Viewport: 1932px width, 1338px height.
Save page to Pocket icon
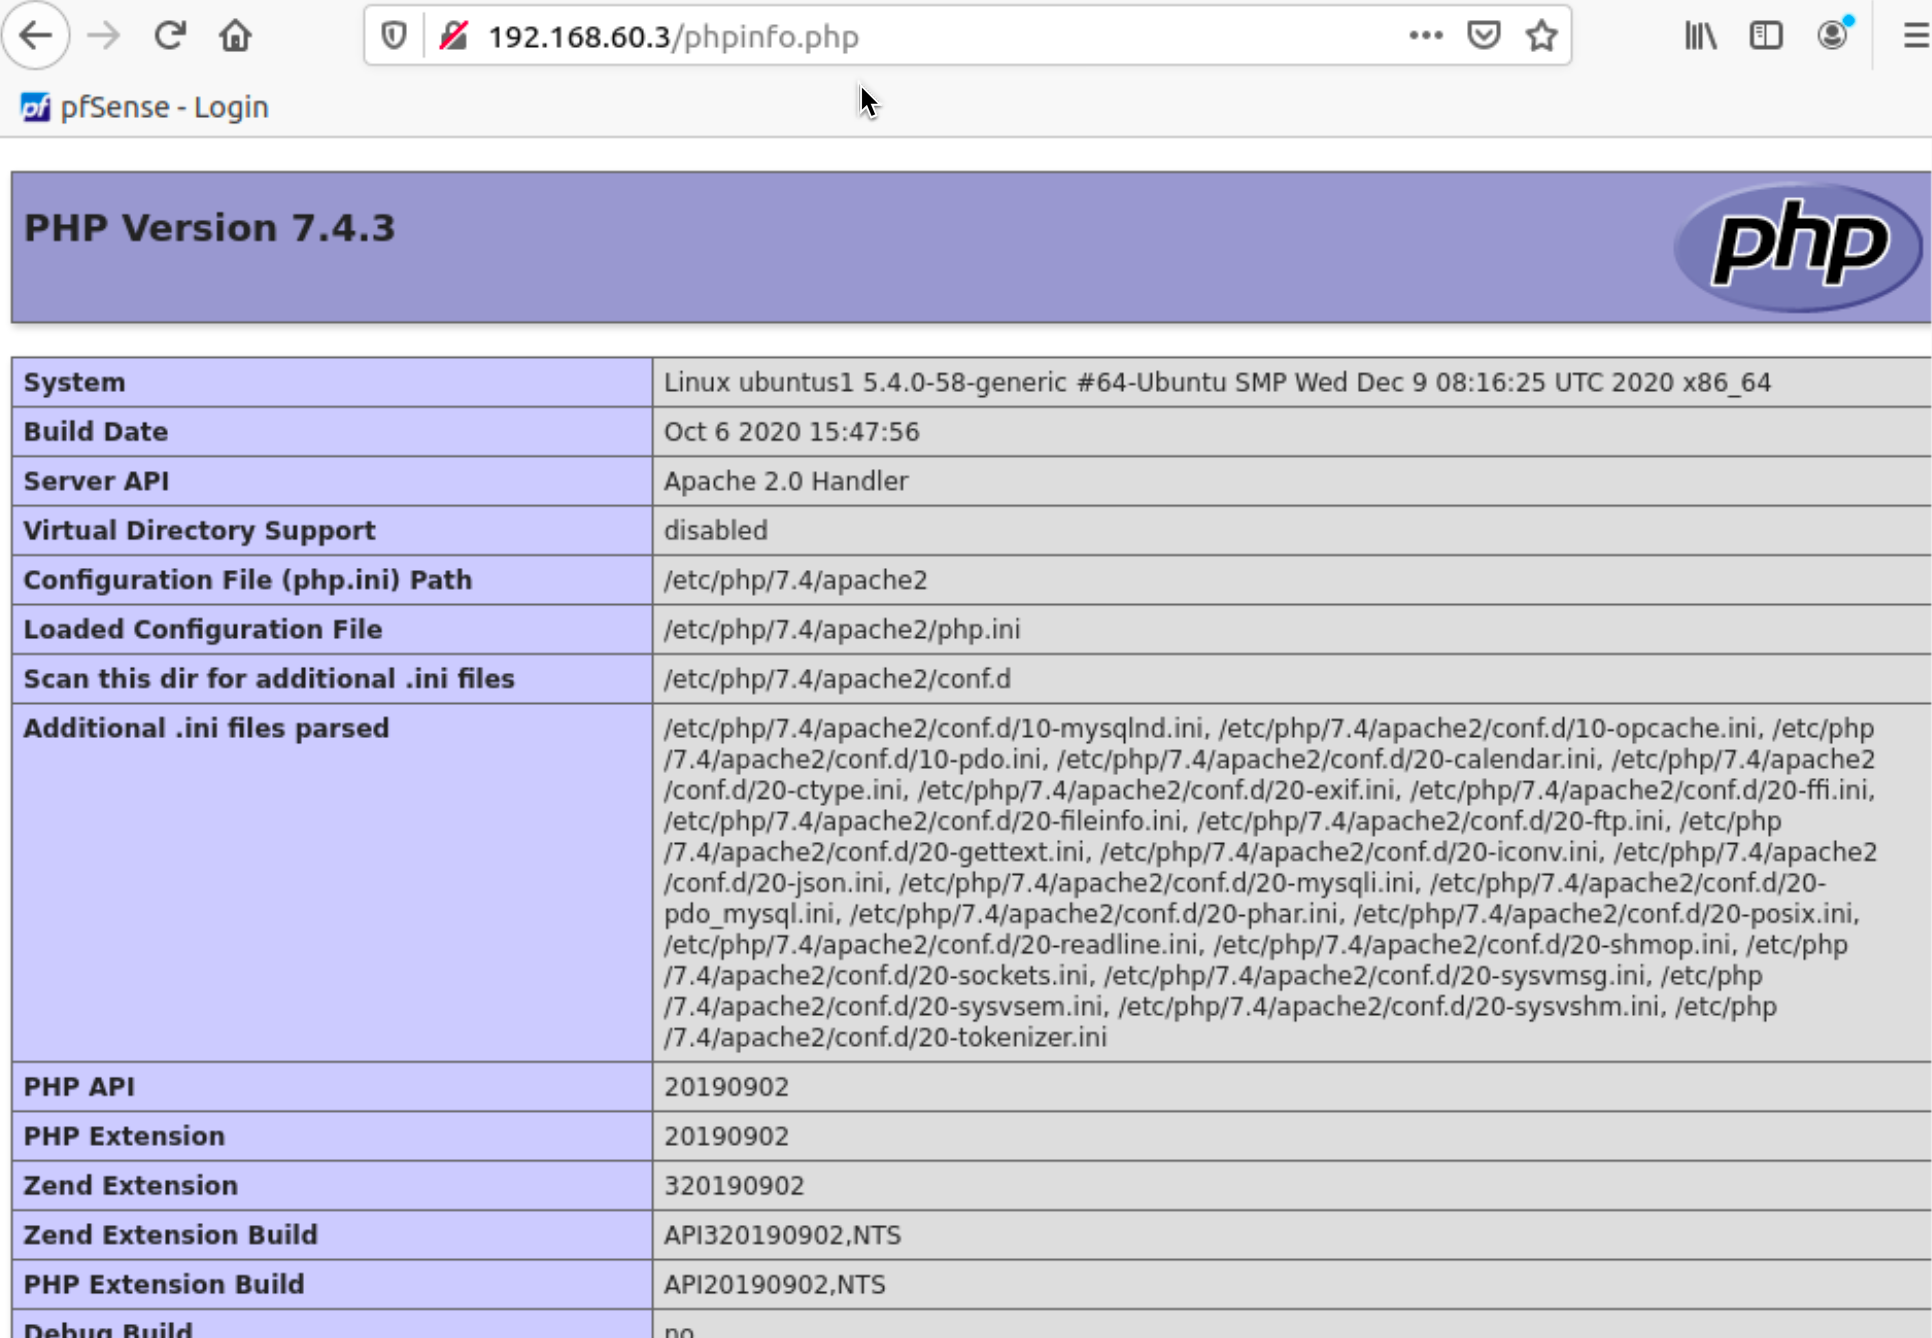click(x=1483, y=36)
